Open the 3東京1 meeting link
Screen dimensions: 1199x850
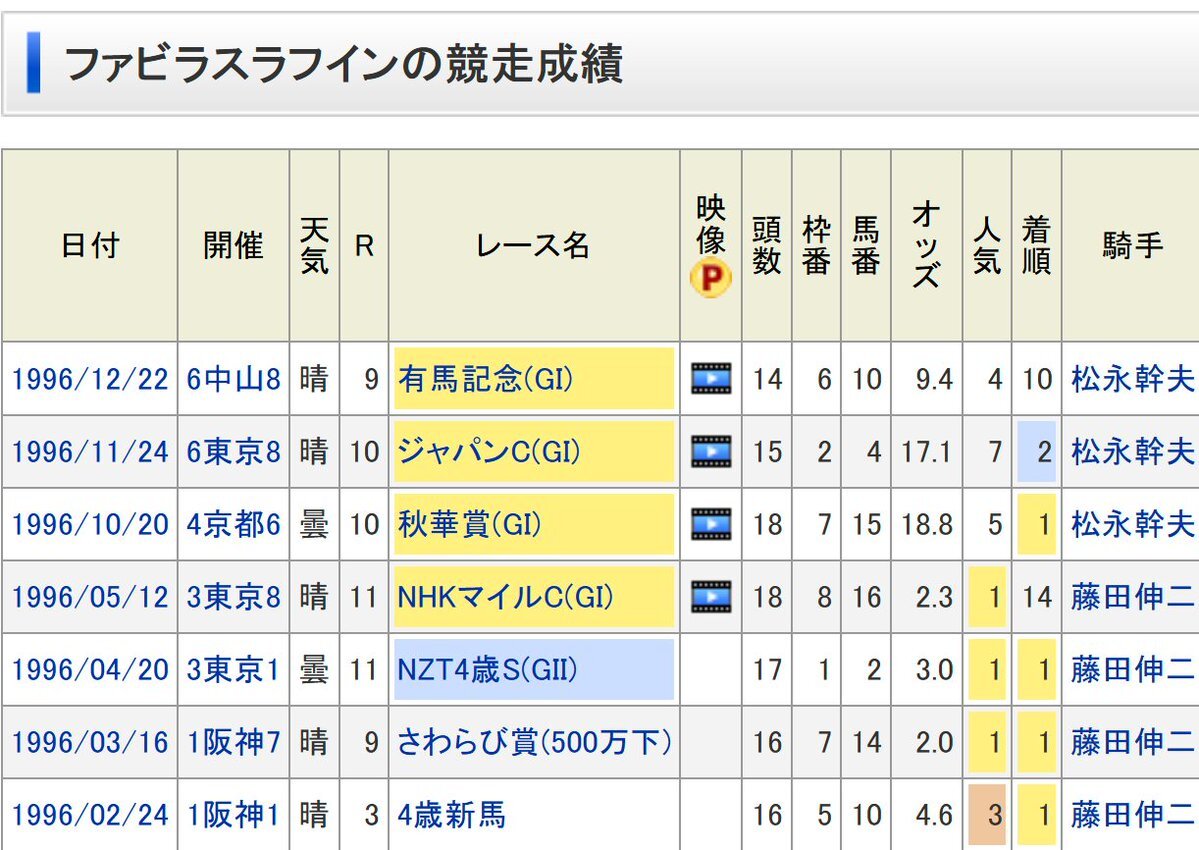[233, 670]
